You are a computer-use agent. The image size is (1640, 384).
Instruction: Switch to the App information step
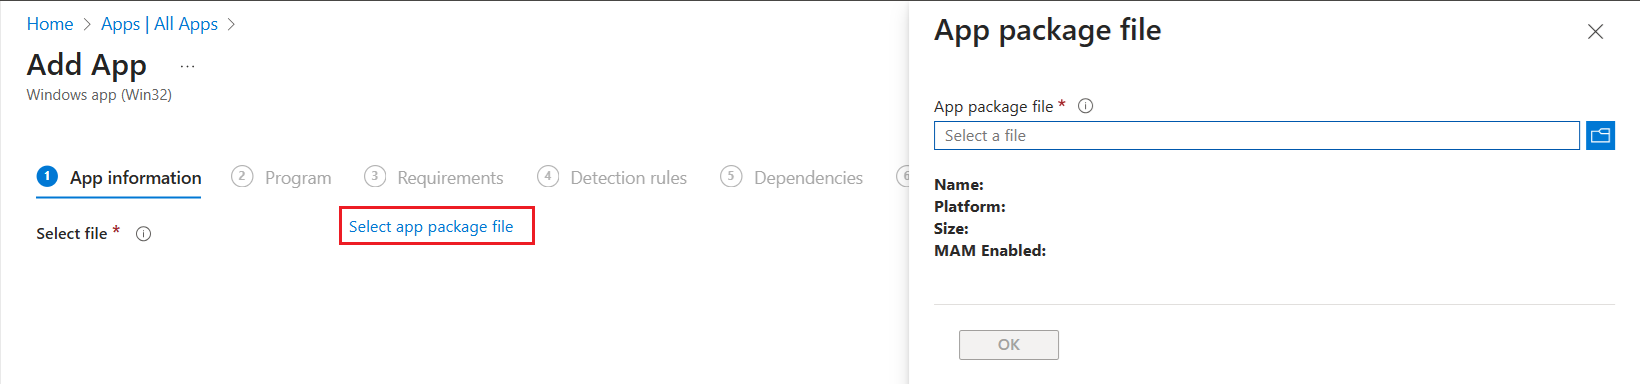point(119,177)
